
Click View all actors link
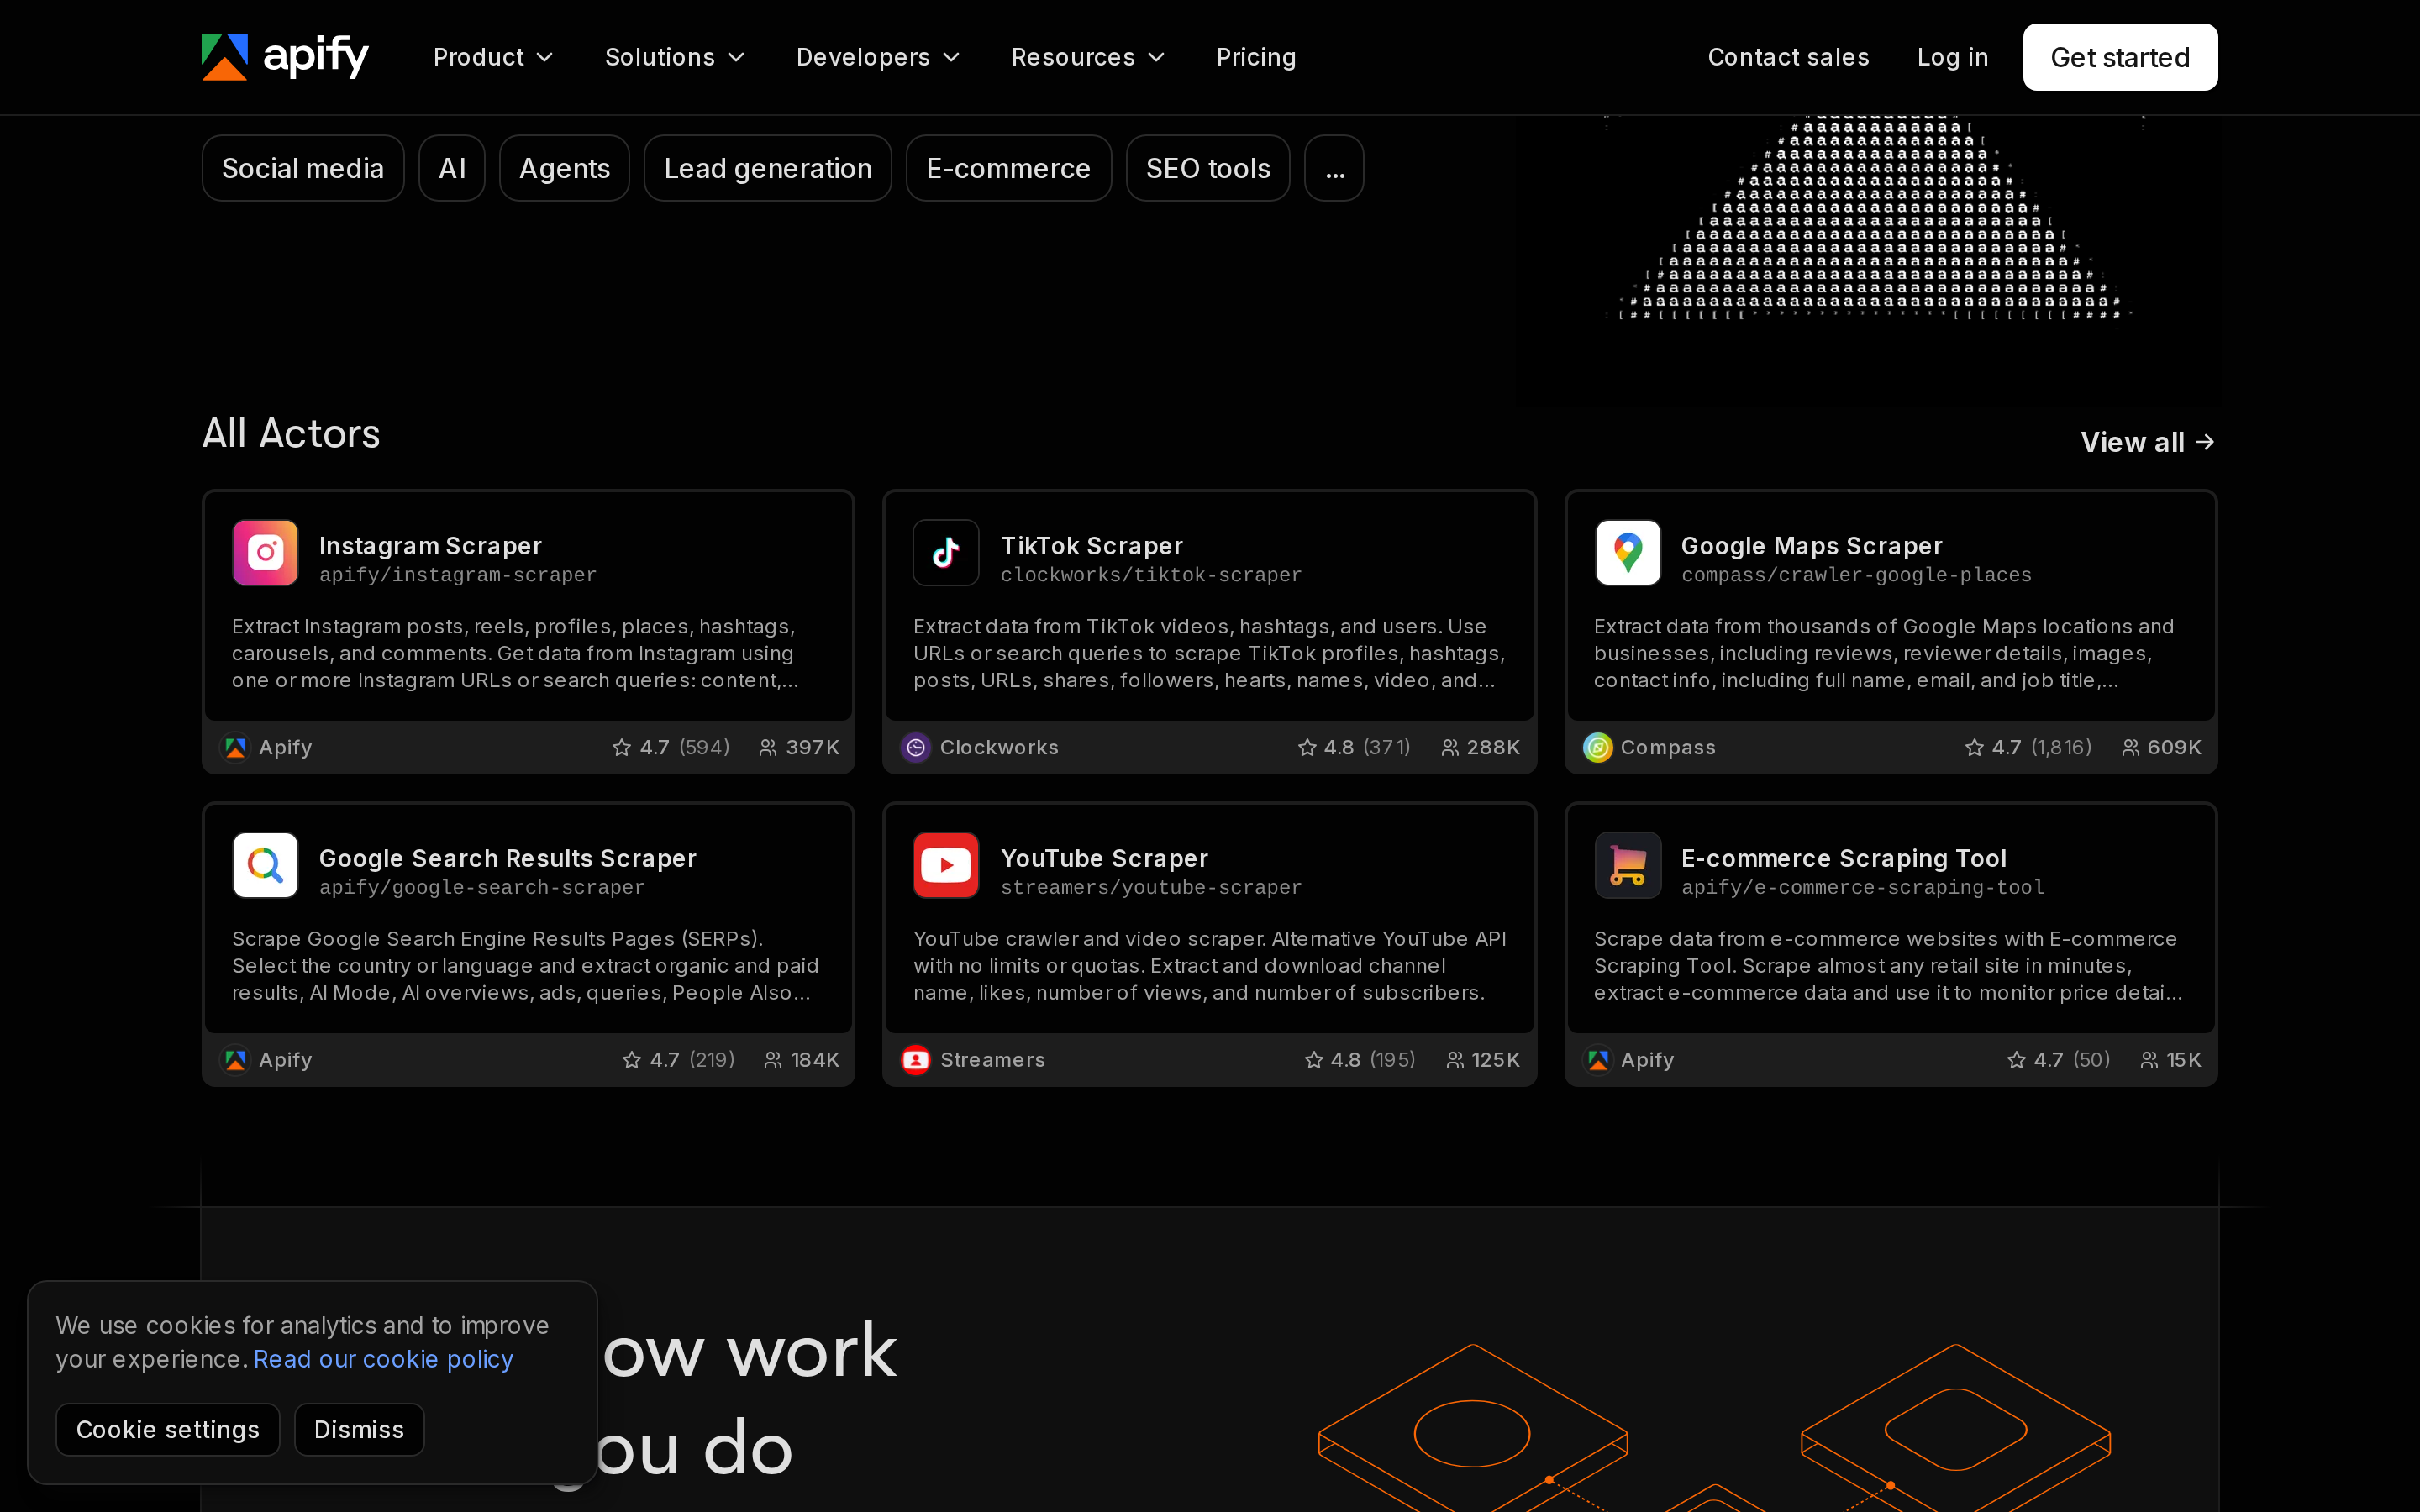[x=2148, y=442]
